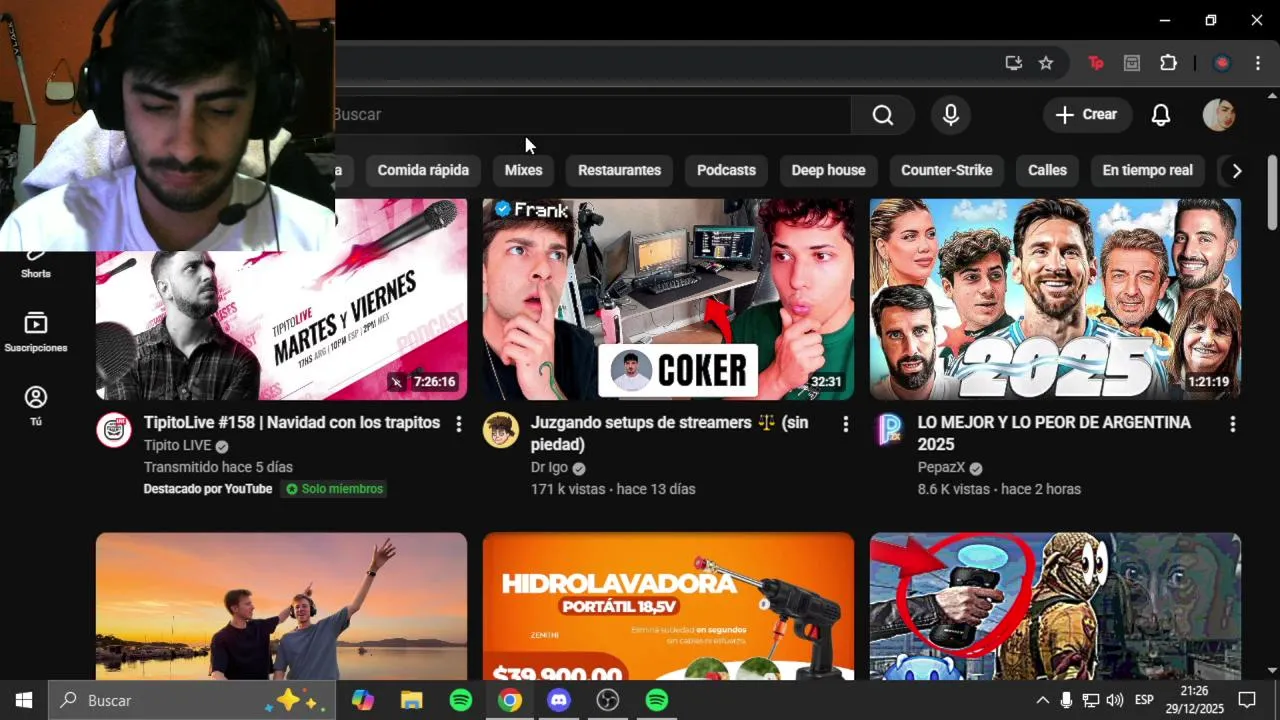
Task: Open the Chrome extensions puzzle icon
Action: click(1168, 63)
